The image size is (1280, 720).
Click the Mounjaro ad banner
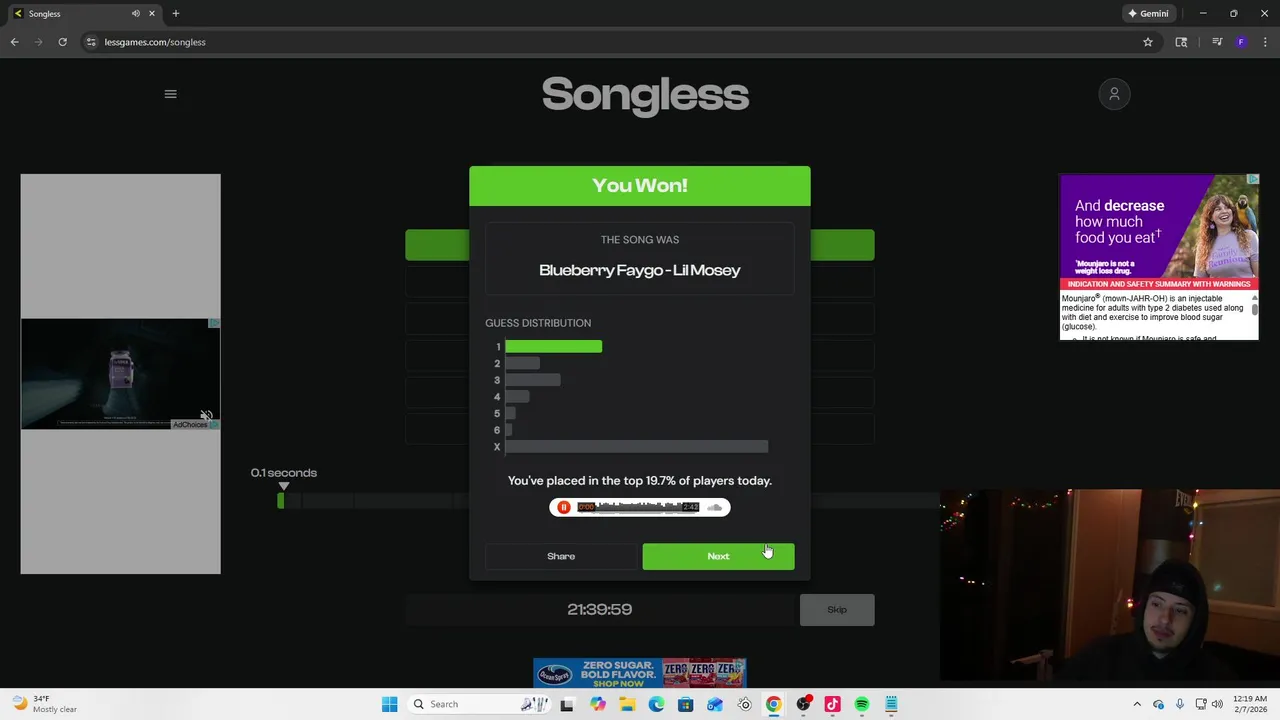coord(1159,257)
